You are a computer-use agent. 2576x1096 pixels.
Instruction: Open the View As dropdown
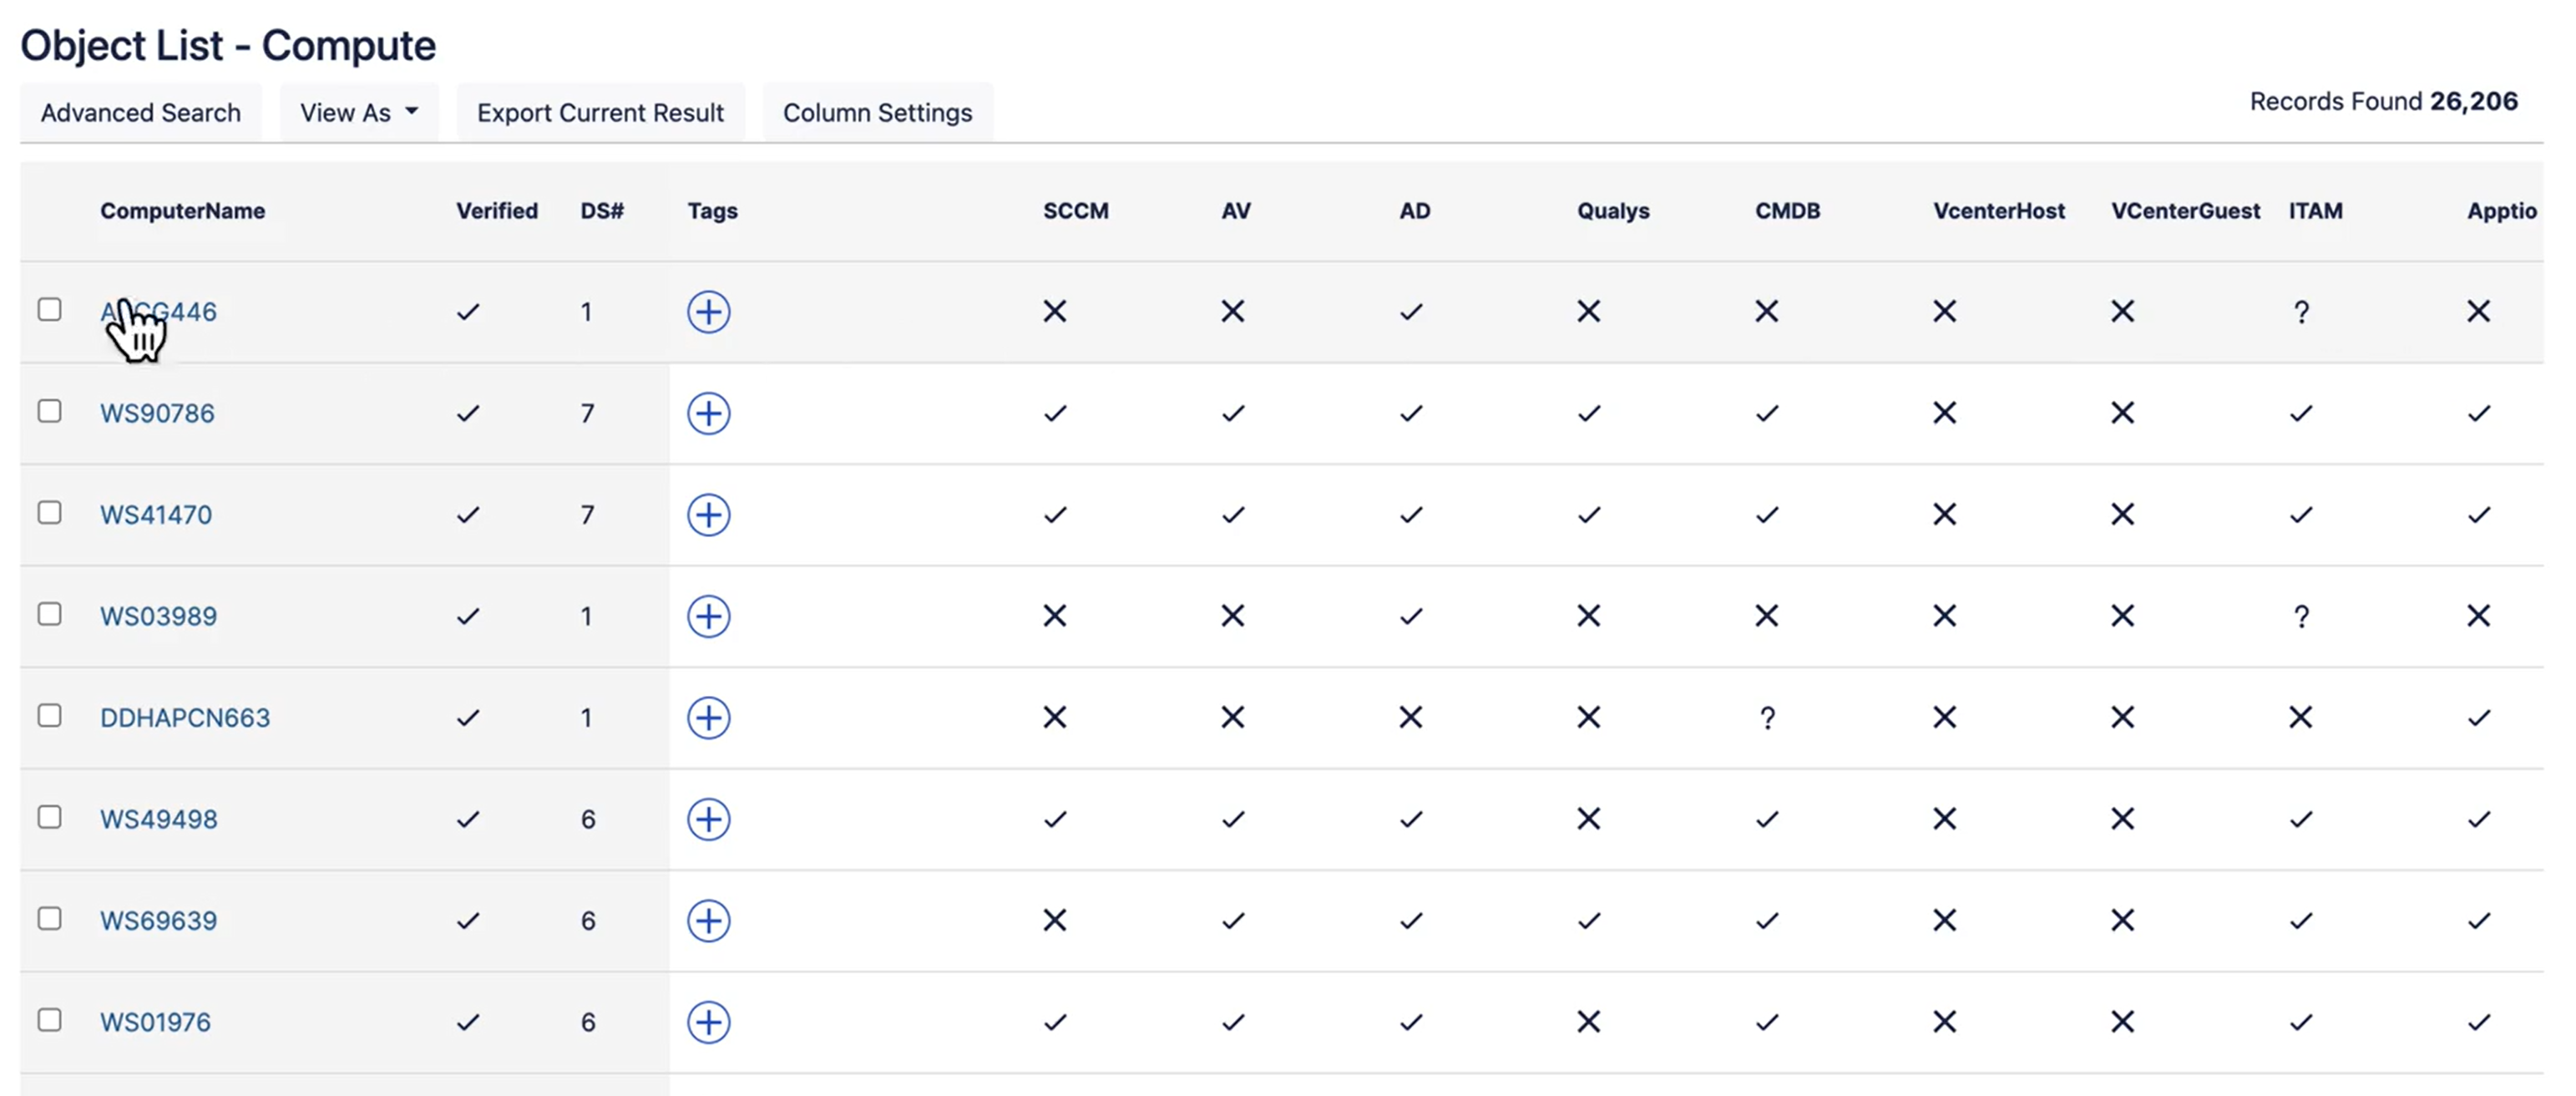(x=359, y=113)
